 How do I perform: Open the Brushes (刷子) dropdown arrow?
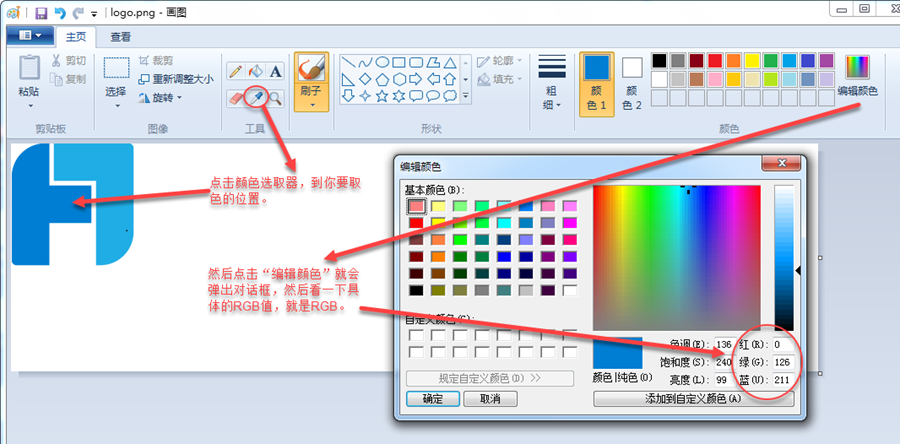point(312,105)
